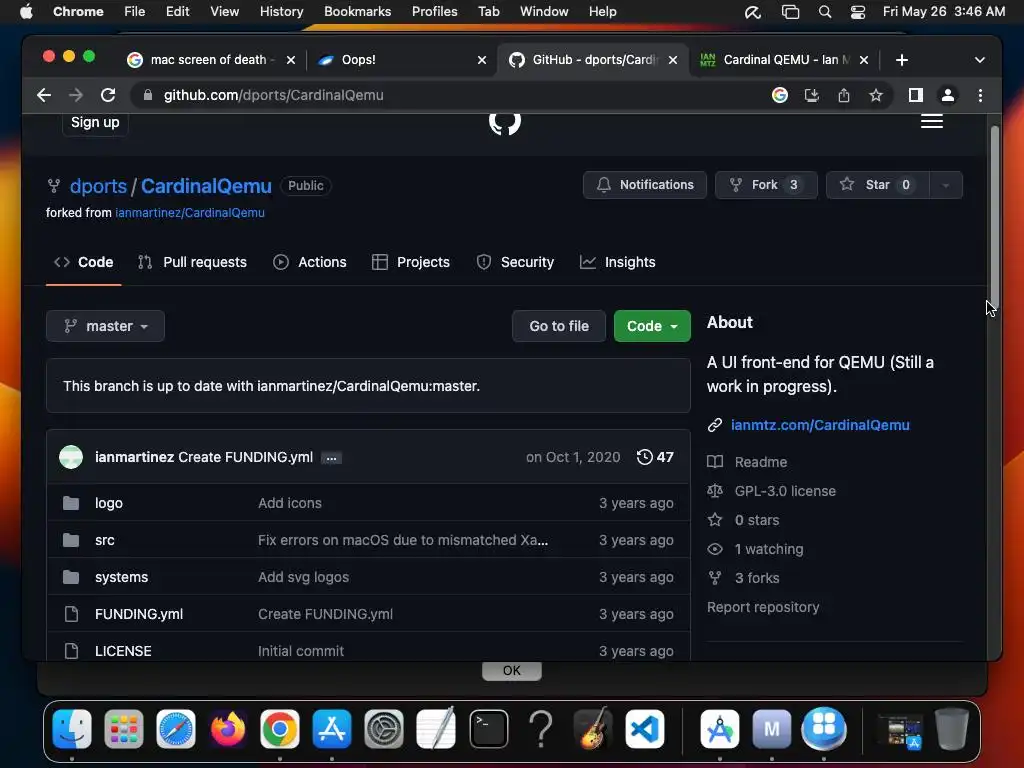Open the Security tab
The height and width of the screenshot is (768, 1024).
[515, 262]
